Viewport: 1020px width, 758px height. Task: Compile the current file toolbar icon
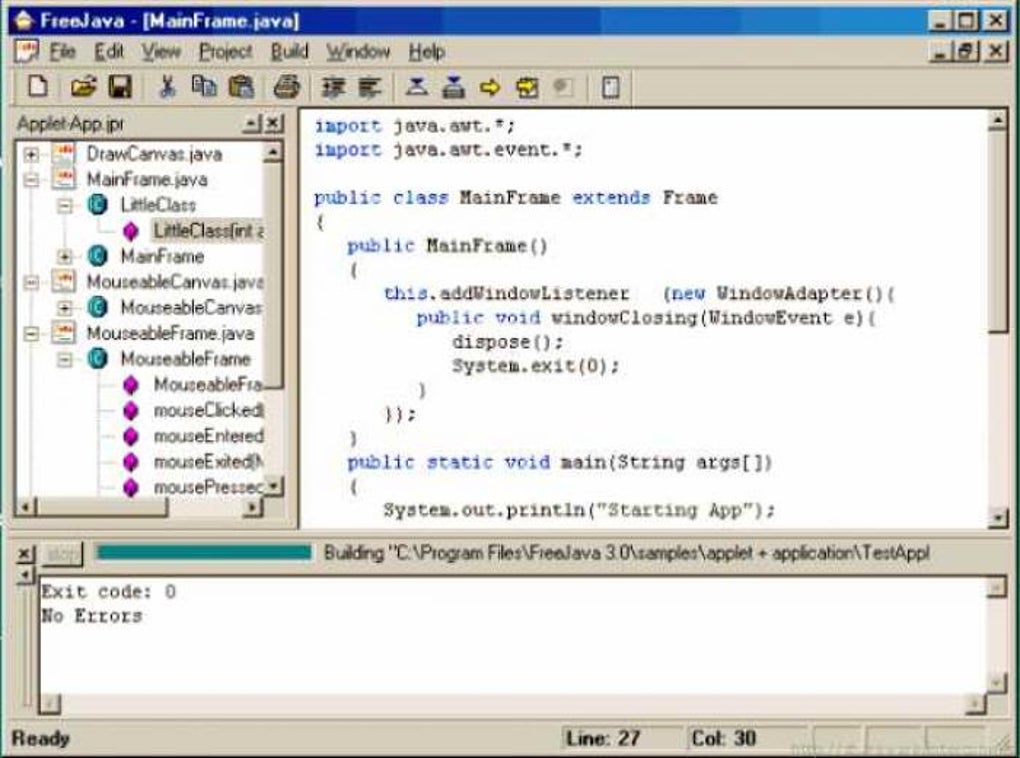(x=416, y=87)
